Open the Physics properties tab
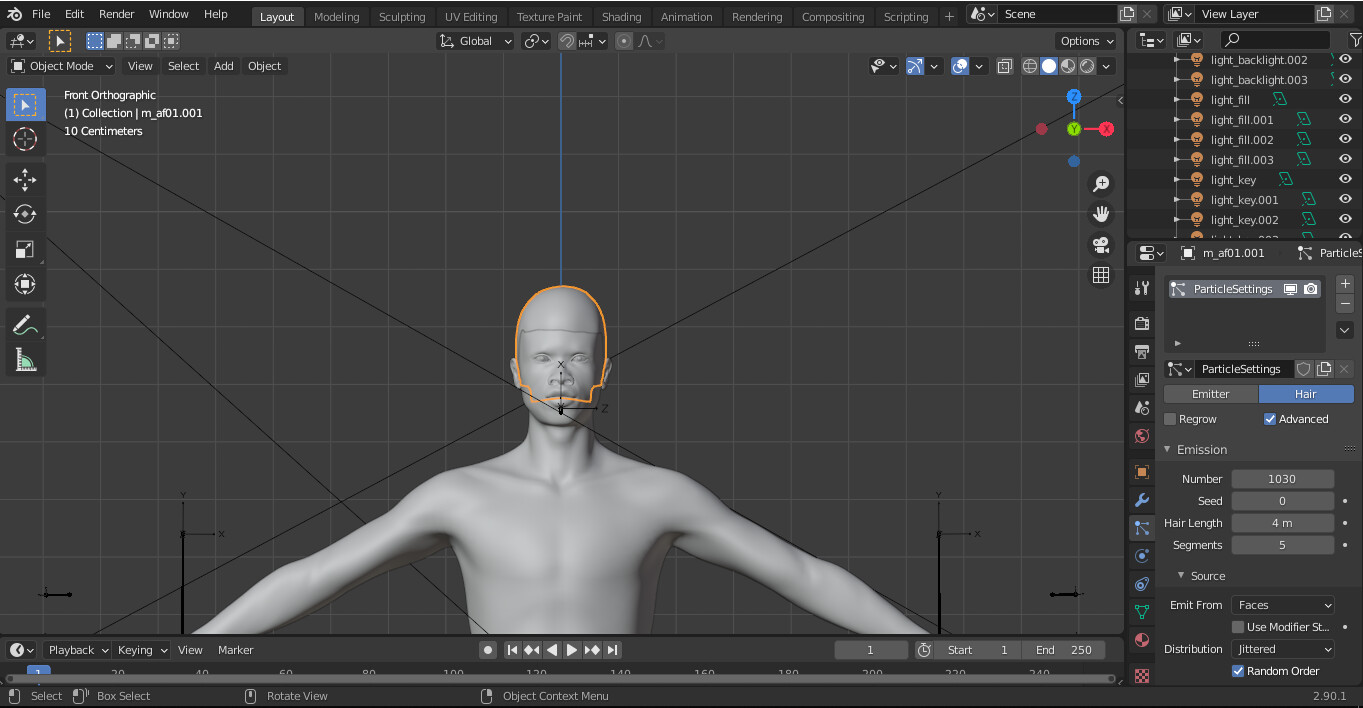This screenshot has width=1363, height=708. pyautogui.click(x=1142, y=555)
